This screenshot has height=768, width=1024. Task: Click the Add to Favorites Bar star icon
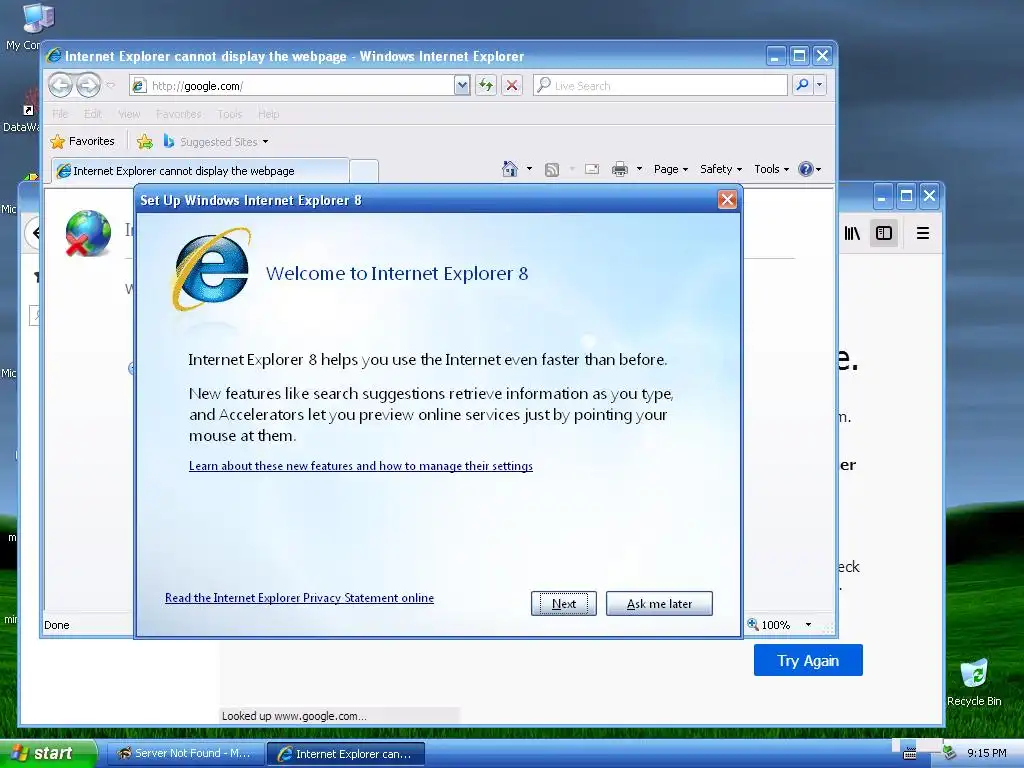click(x=145, y=141)
